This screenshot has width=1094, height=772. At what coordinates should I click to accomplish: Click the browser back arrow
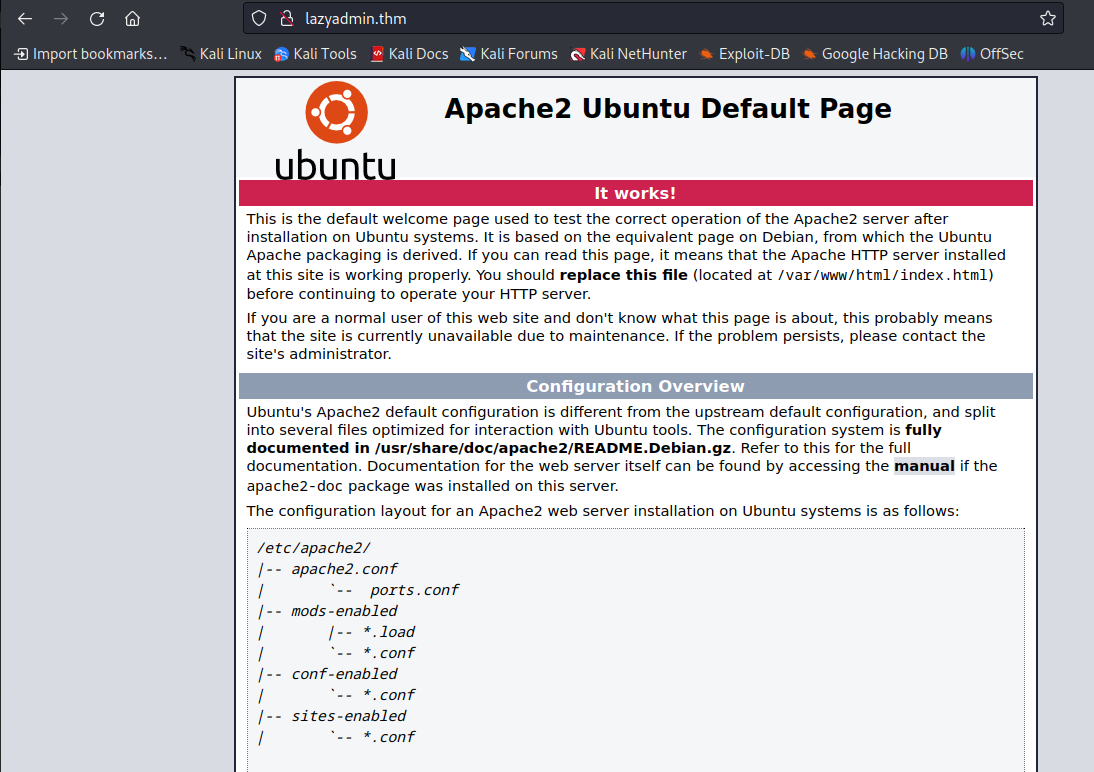click(25, 19)
